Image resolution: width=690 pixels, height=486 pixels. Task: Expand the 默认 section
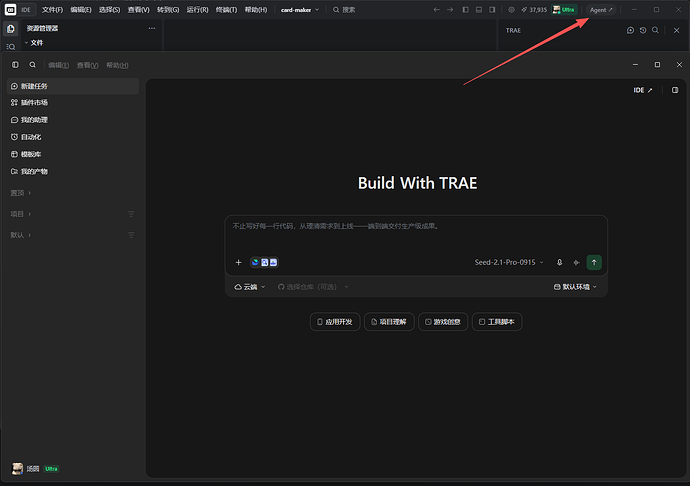[x=21, y=235]
